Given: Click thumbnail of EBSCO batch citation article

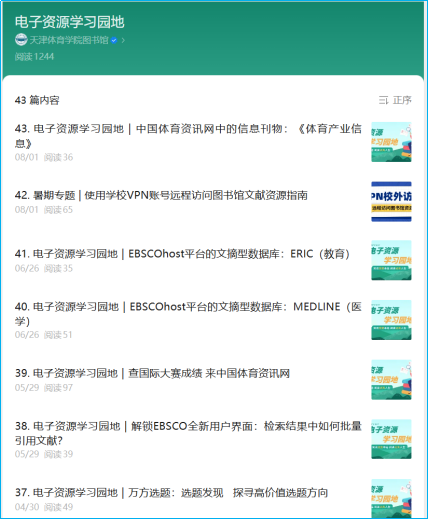Looking at the screenshot, I should [x=391, y=439].
